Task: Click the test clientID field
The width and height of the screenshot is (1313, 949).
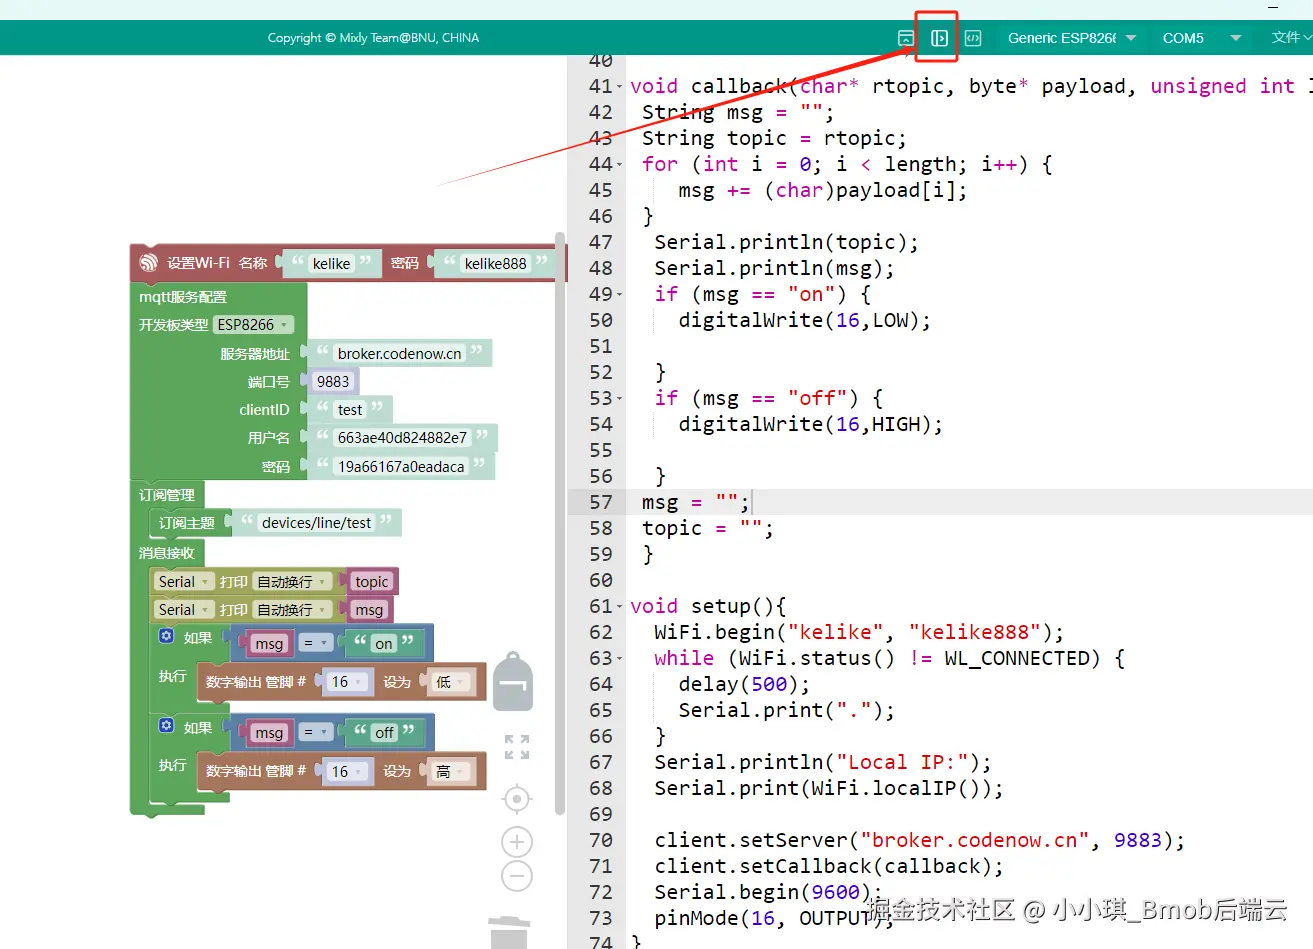Action: click(350, 409)
